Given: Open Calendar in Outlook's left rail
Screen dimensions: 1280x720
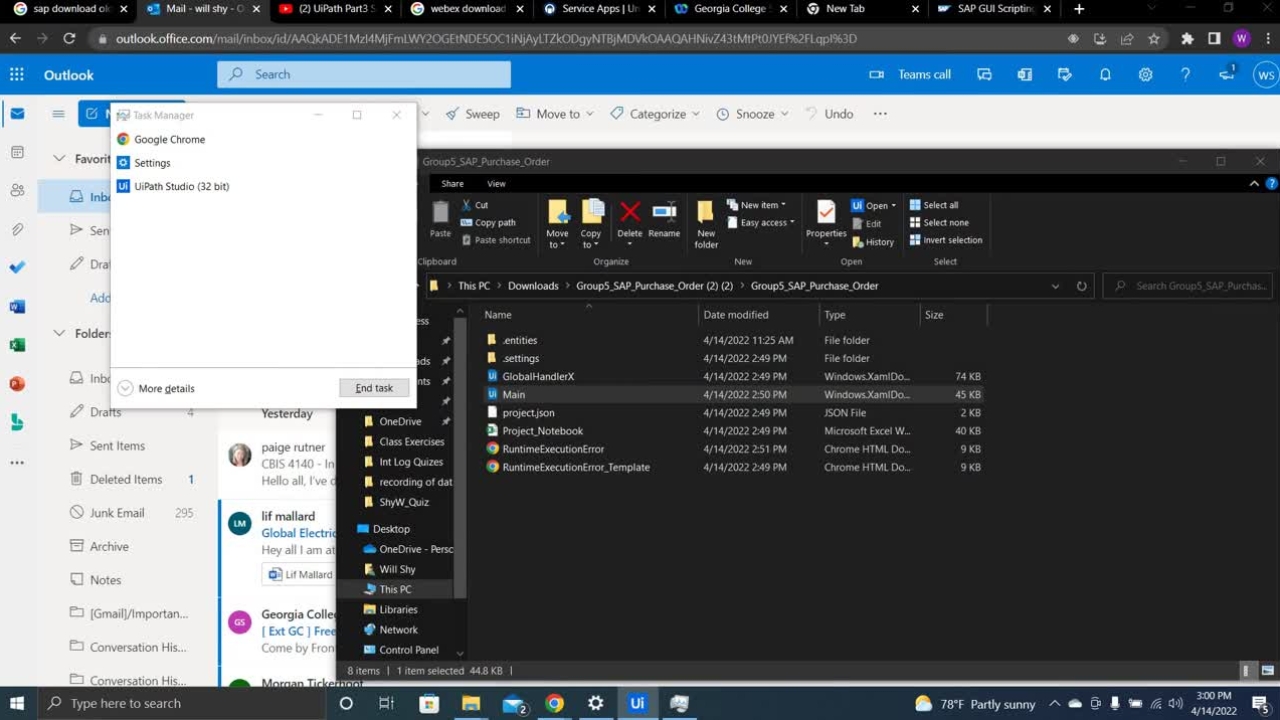Looking at the screenshot, I should tap(17, 152).
